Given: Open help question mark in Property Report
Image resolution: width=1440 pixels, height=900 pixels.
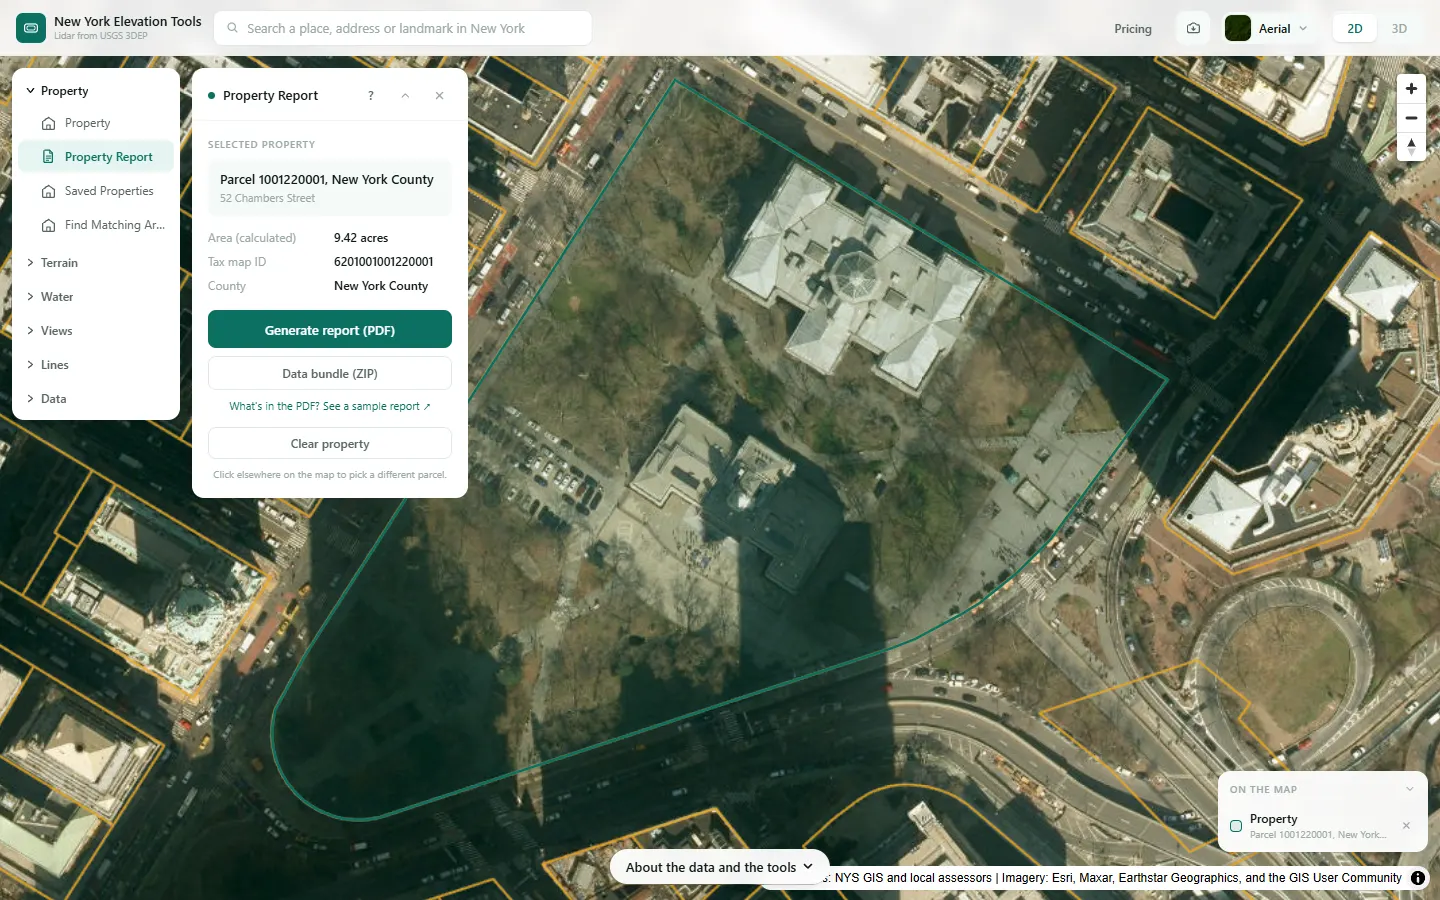Looking at the screenshot, I should point(371,96).
